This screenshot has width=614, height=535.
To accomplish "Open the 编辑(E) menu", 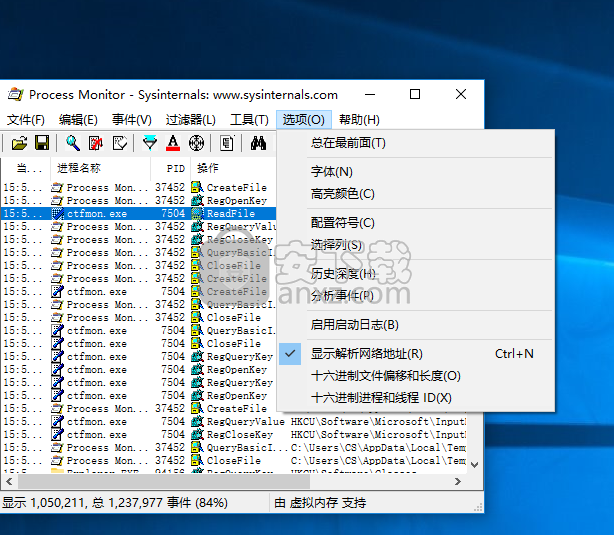I will point(78,119).
